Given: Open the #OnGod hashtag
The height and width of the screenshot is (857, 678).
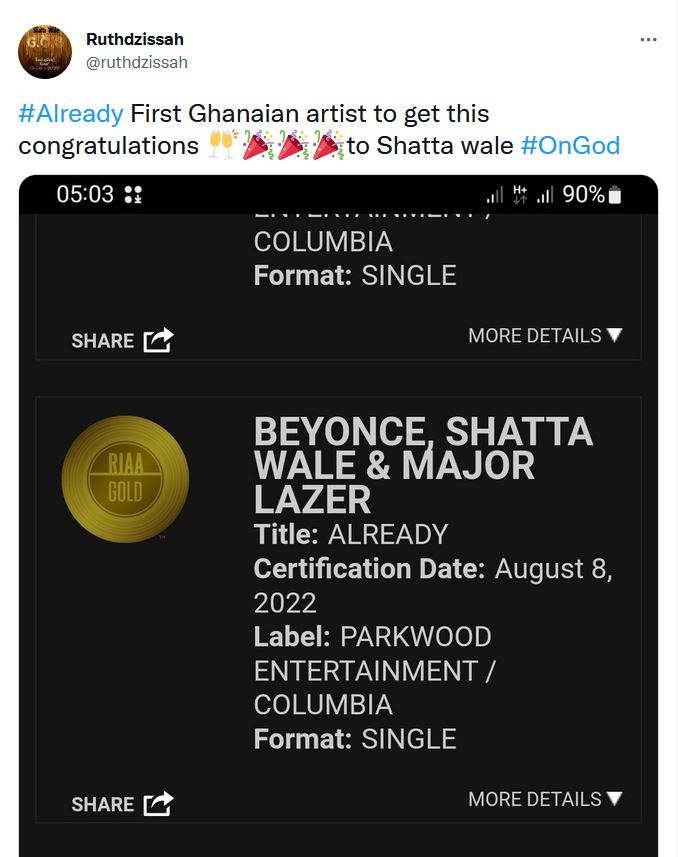Looking at the screenshot, I should coord(570,145).
